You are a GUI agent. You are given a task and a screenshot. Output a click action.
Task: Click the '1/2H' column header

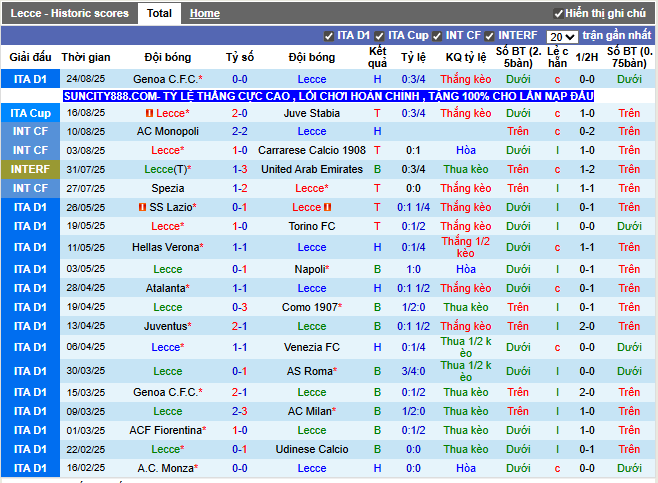coord(586,57)
